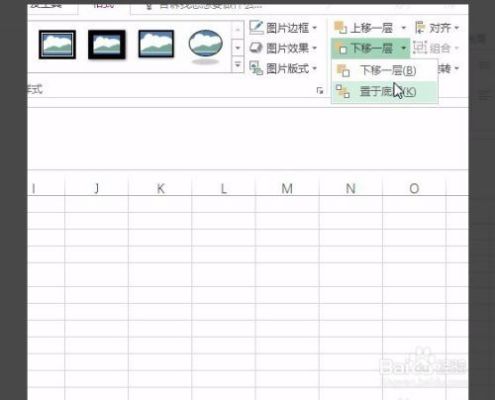The width and height of the screenshot is (495, 400).
Task: Click the 图片边框 picture border icon
Action: (256, 28)
